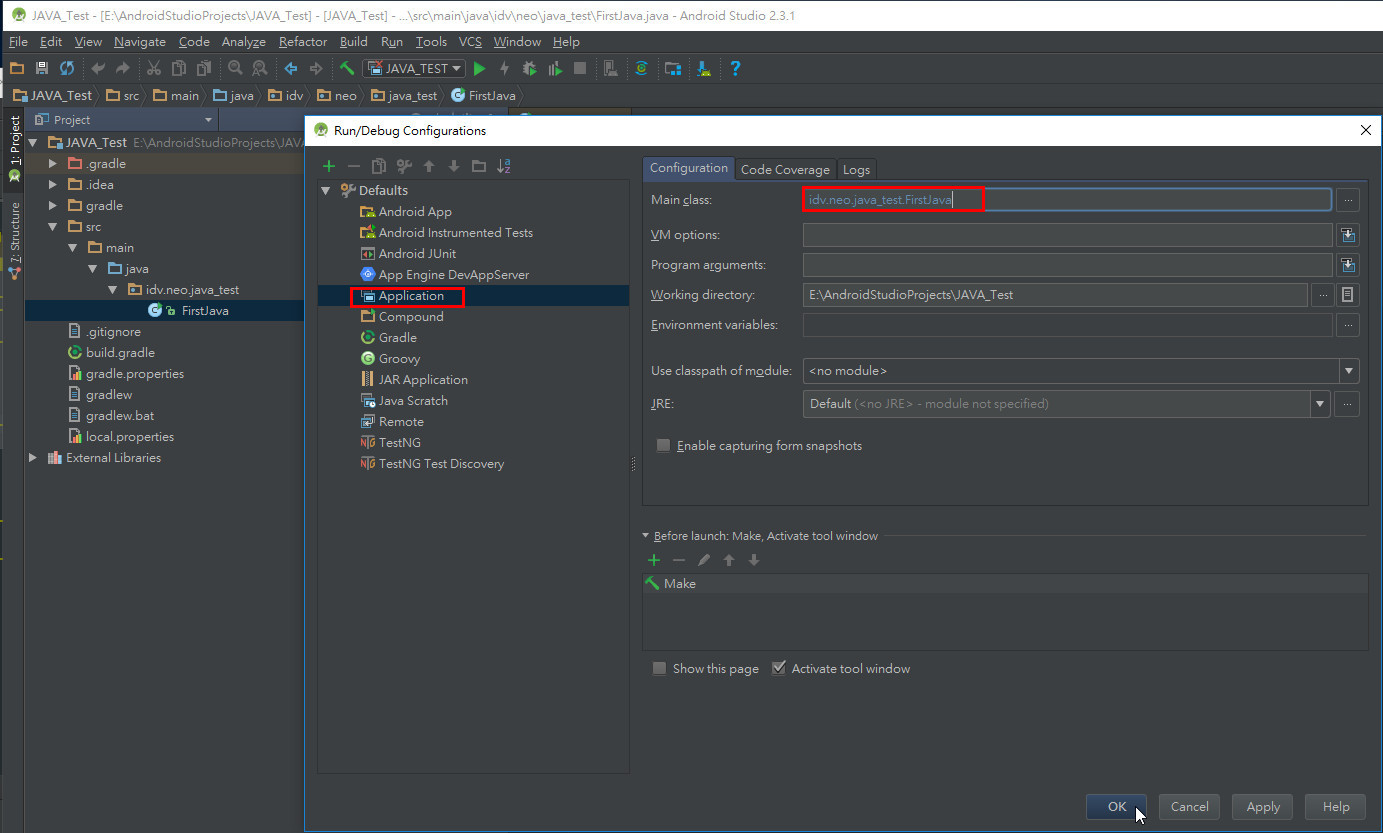Open the Build menu

coord(354,42)
